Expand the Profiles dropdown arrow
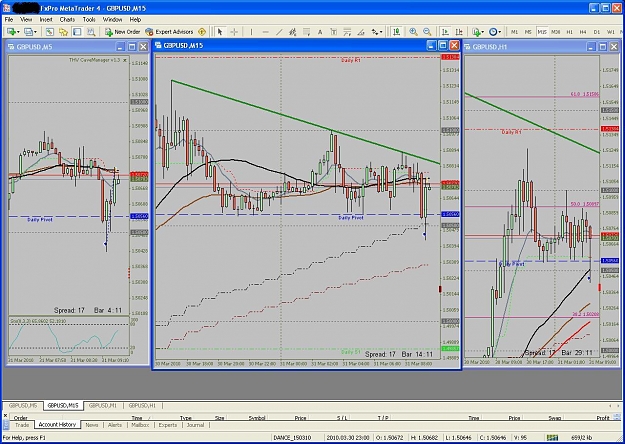 [x=35, y=32]
